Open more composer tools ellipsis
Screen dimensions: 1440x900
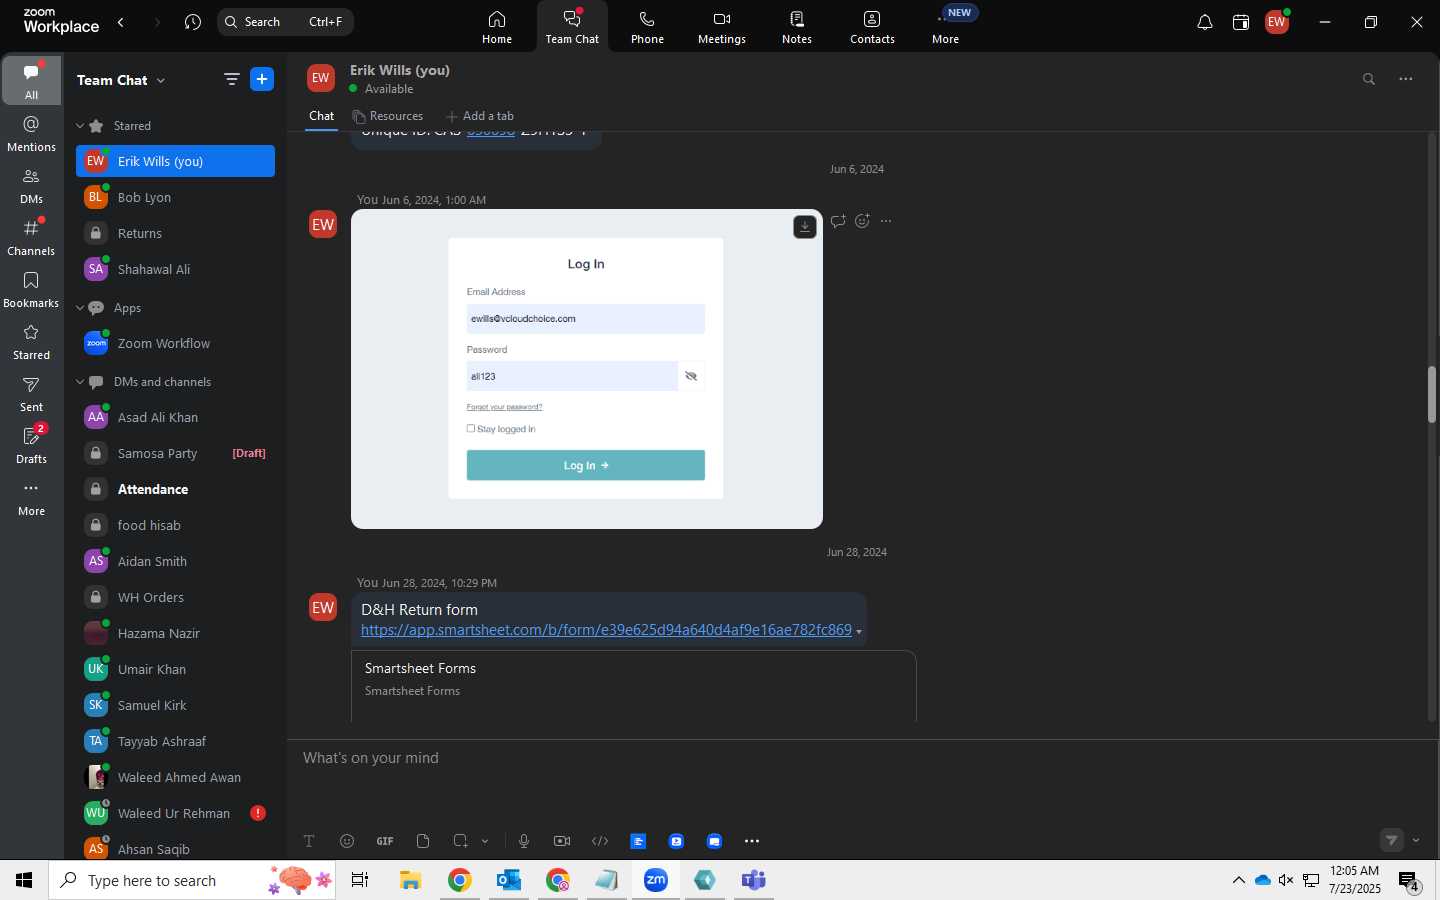pos(752,841)
